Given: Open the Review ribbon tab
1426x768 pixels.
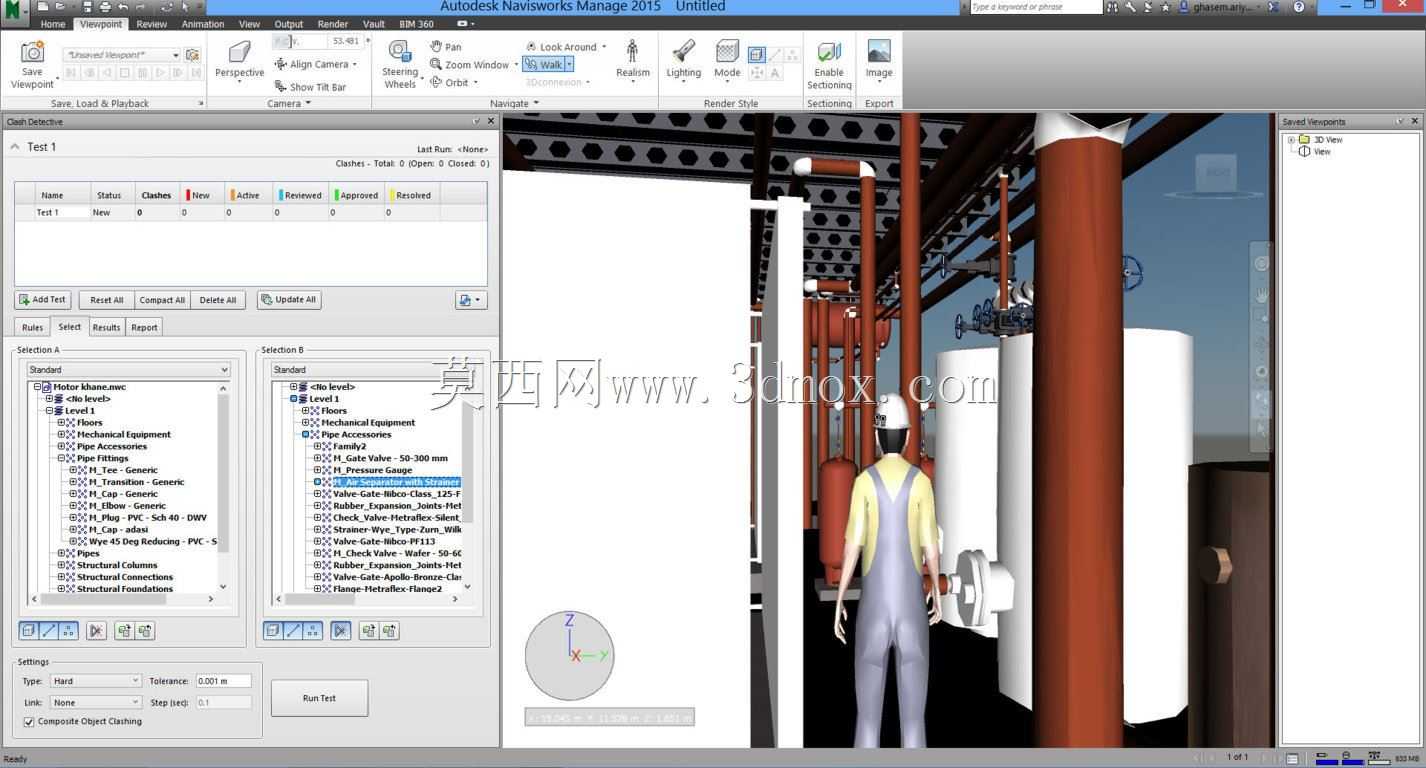Looking at the screenshot, I should (x=152, y=24).
